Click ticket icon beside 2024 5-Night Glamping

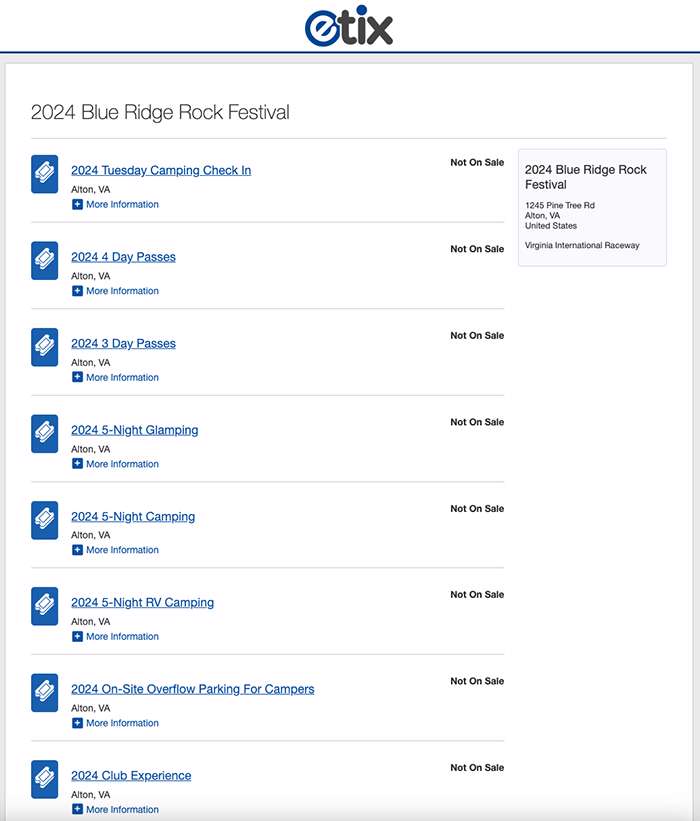[x=45, y=434]
